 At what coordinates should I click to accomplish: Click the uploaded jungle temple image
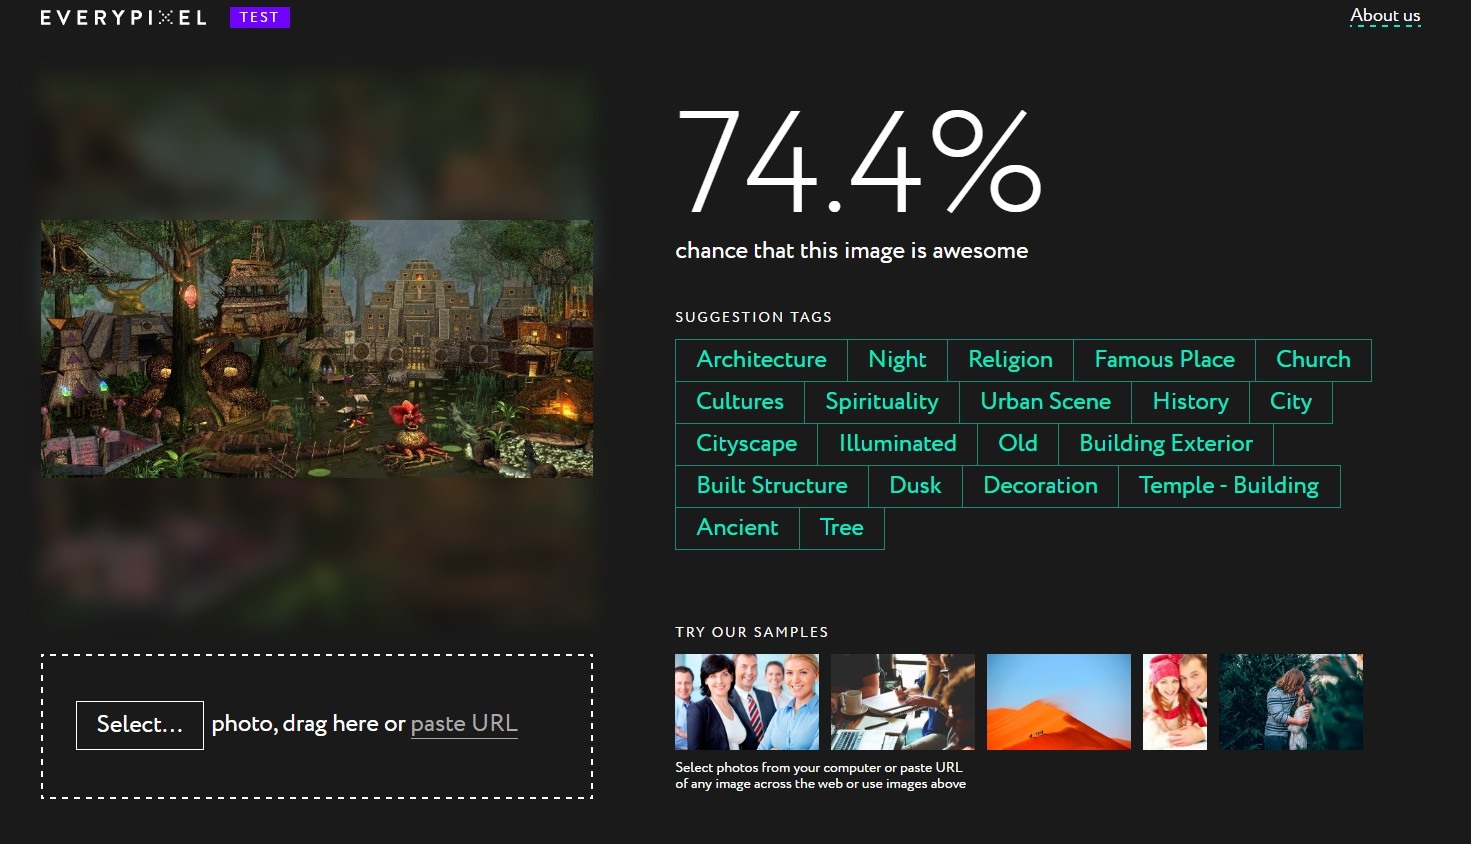[x=317, y=348]
